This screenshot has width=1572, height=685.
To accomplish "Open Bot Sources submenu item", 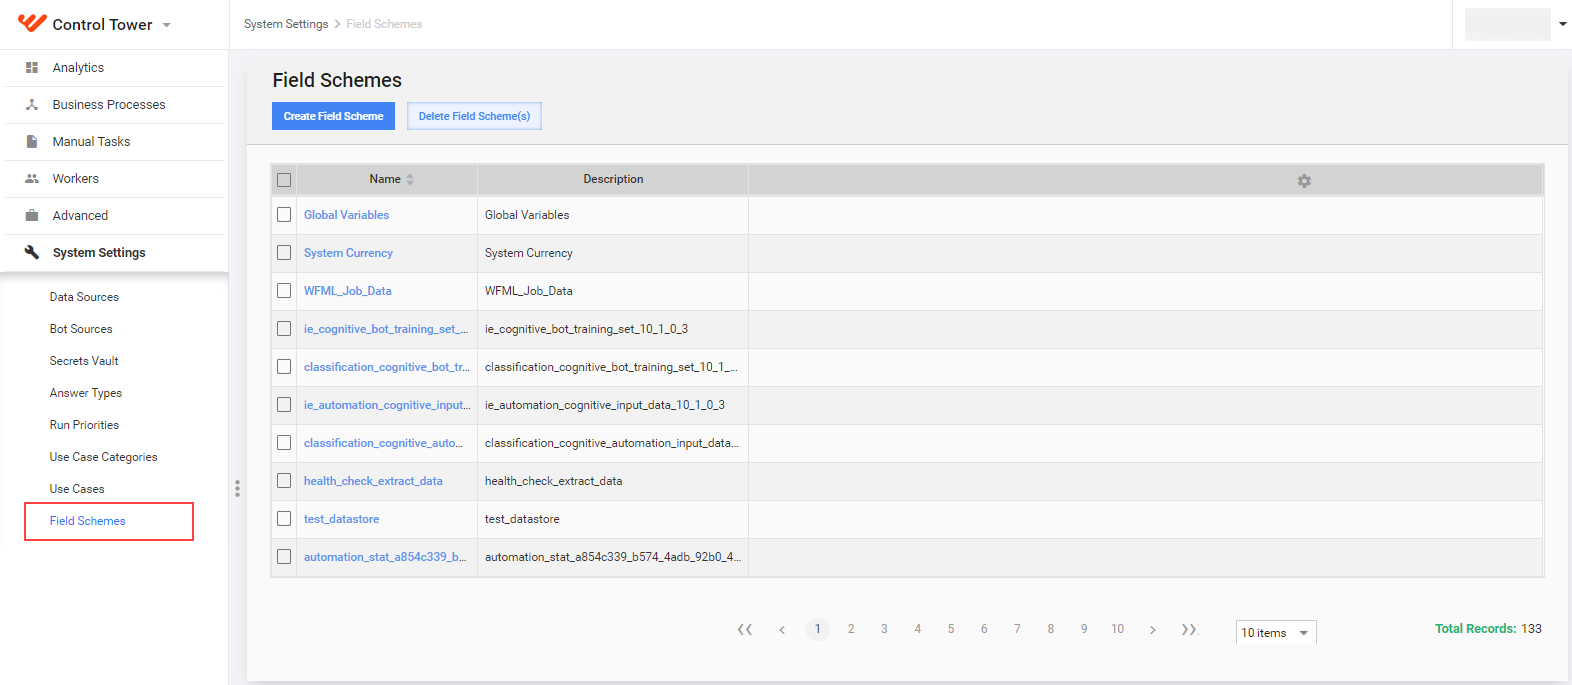I will click(81, 329).
